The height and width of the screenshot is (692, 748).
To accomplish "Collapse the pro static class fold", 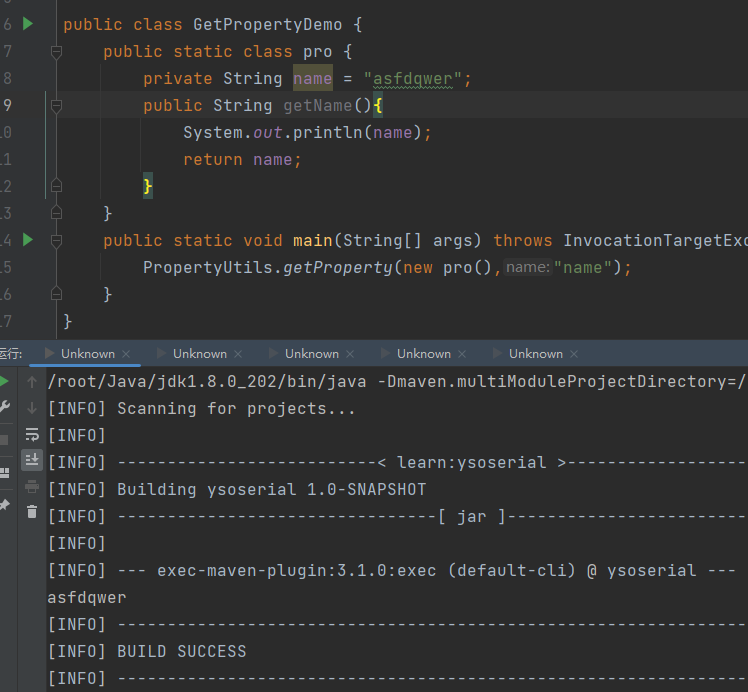I will (x=56, y=51).
